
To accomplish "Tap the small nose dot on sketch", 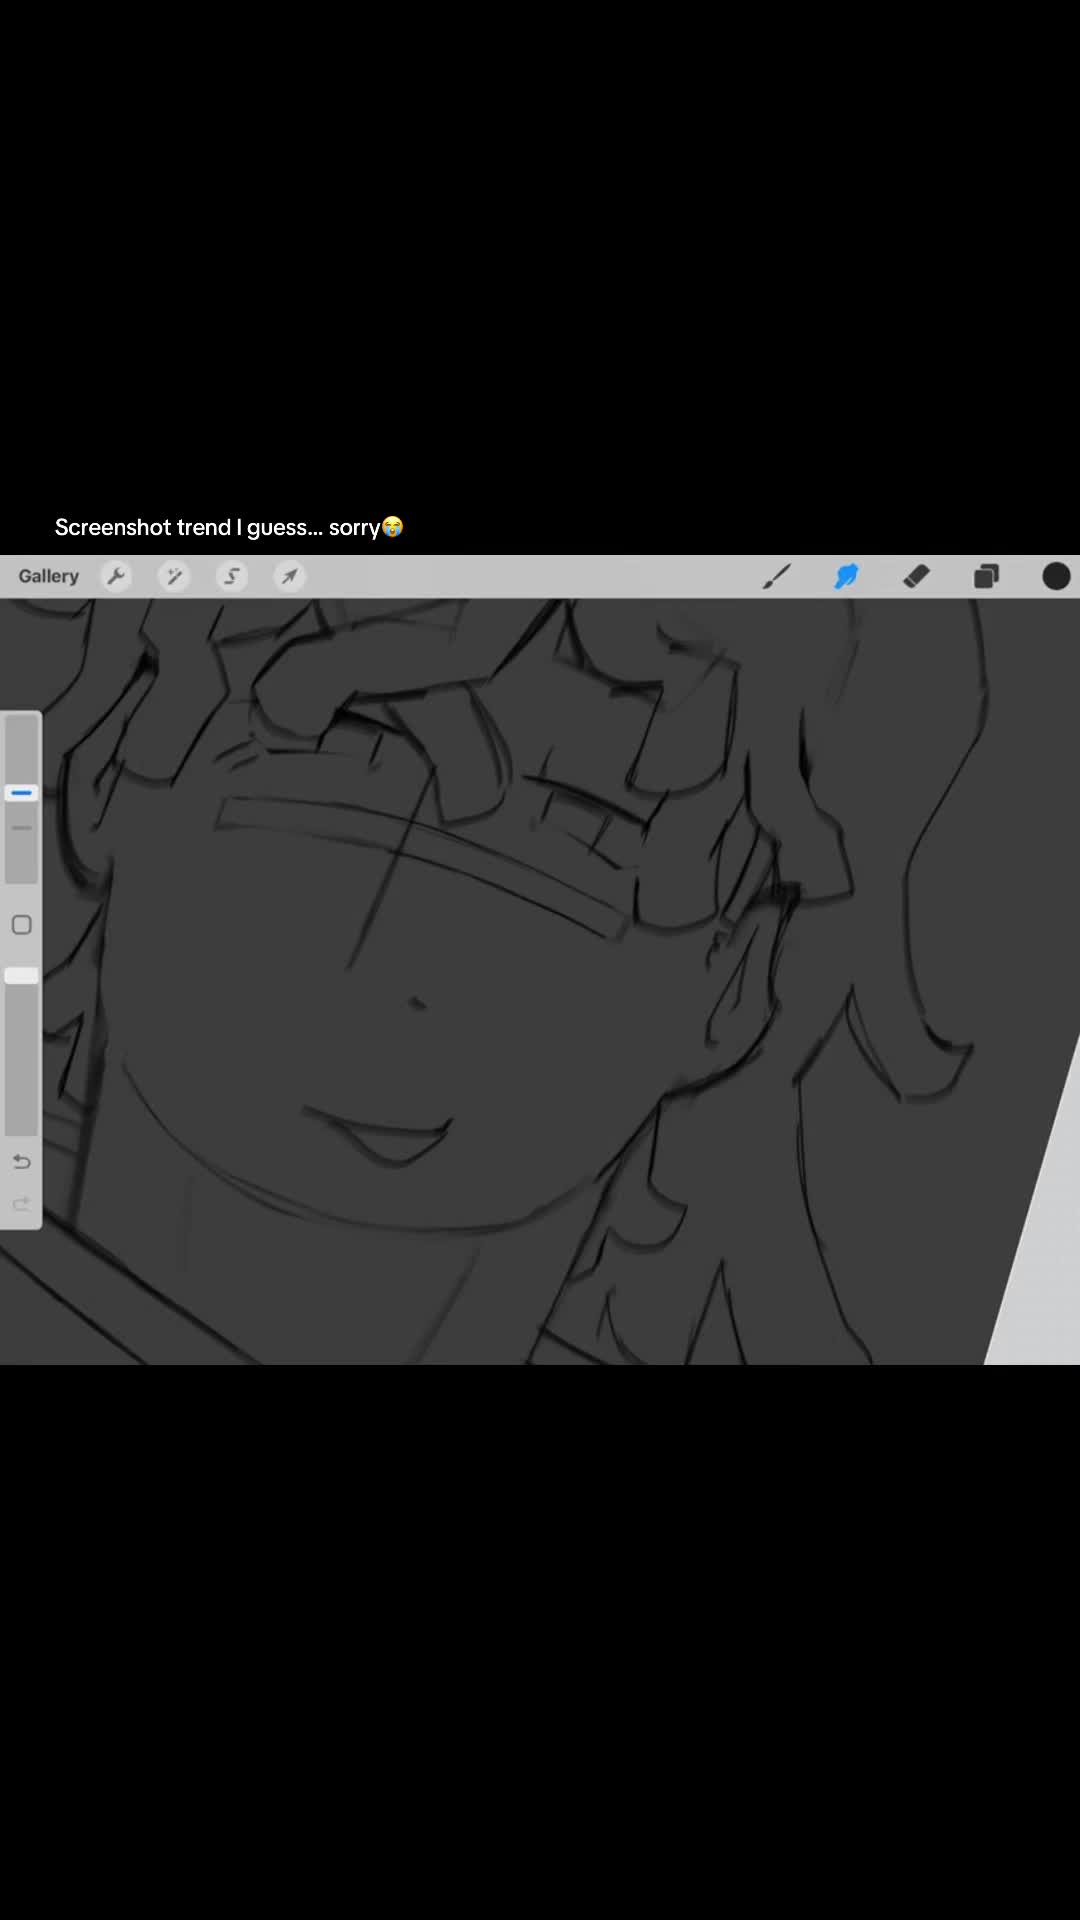I will click(x=417, y=1003).
